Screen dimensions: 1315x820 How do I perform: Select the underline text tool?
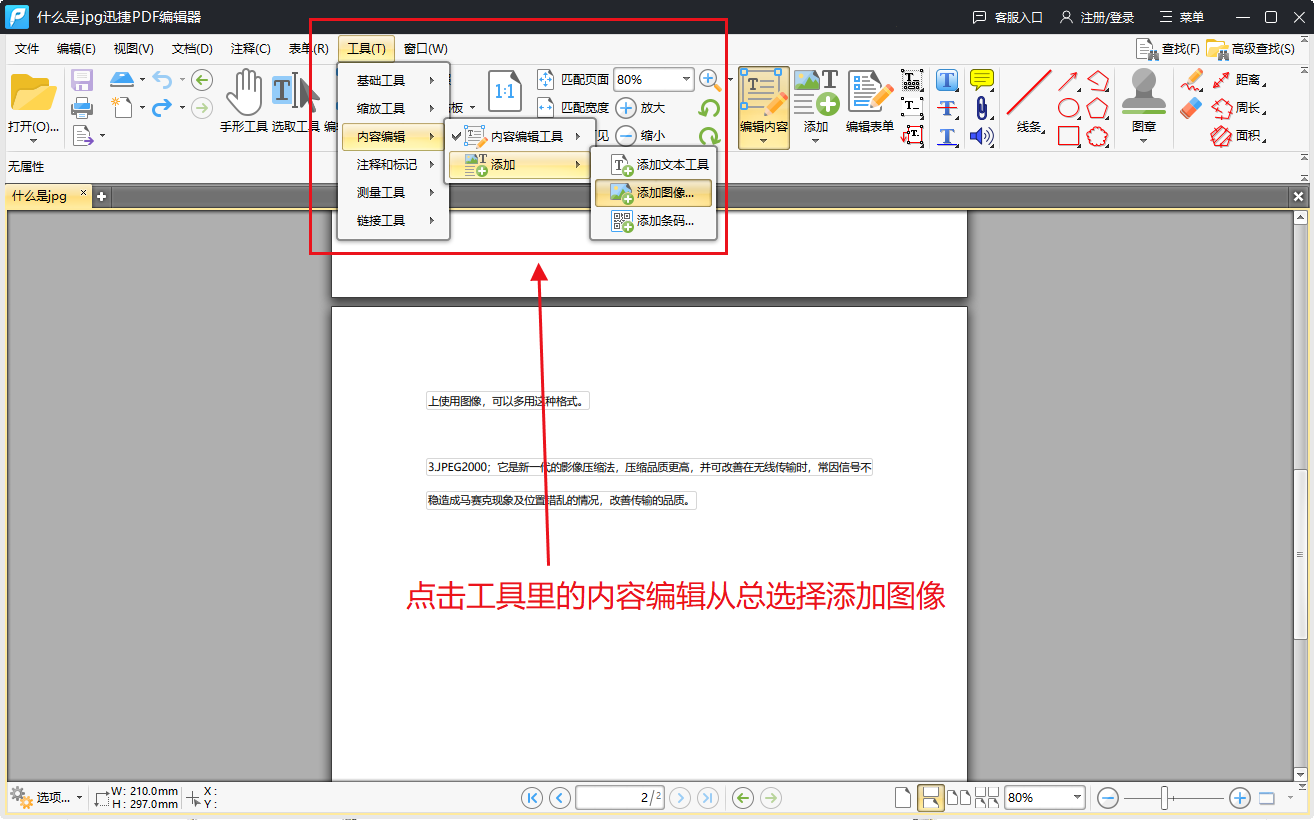tap(947, 136)
